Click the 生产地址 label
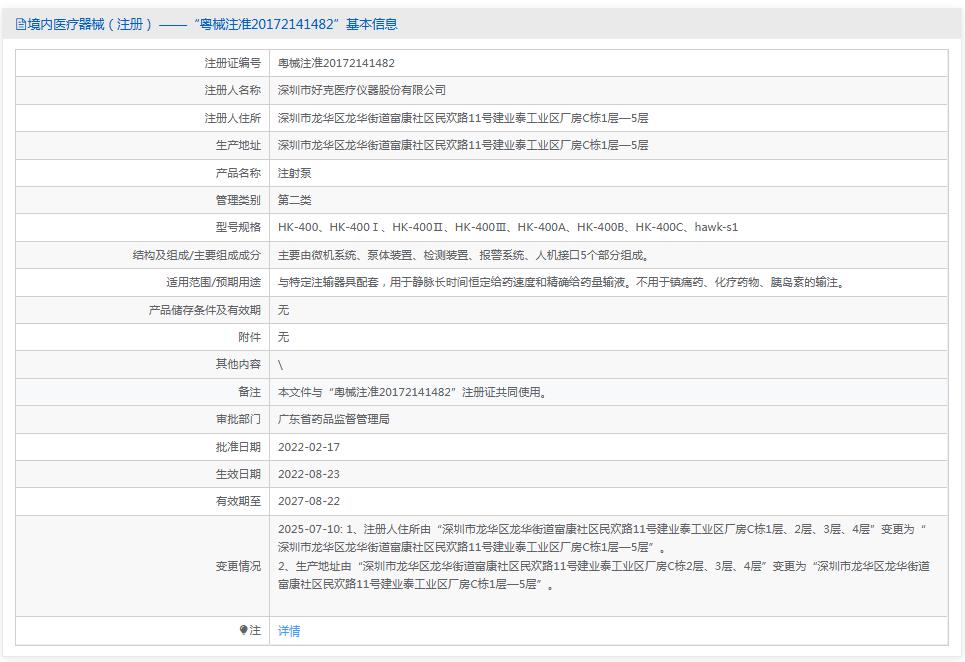The height and width of the screenshot is (662, 965). (x=238, y=145)
